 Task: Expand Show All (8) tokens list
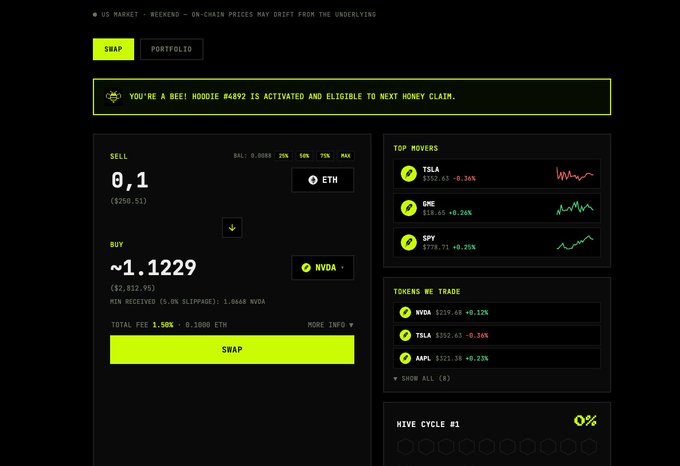(422, 378)
